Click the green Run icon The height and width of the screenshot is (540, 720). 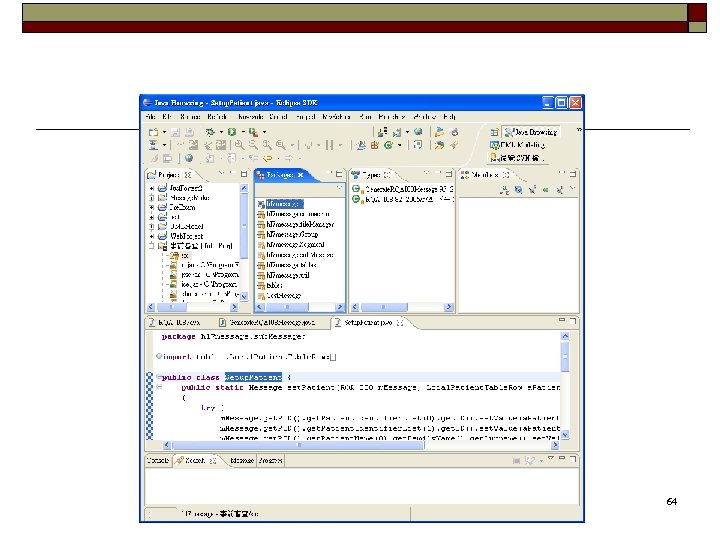coord(232,132)
